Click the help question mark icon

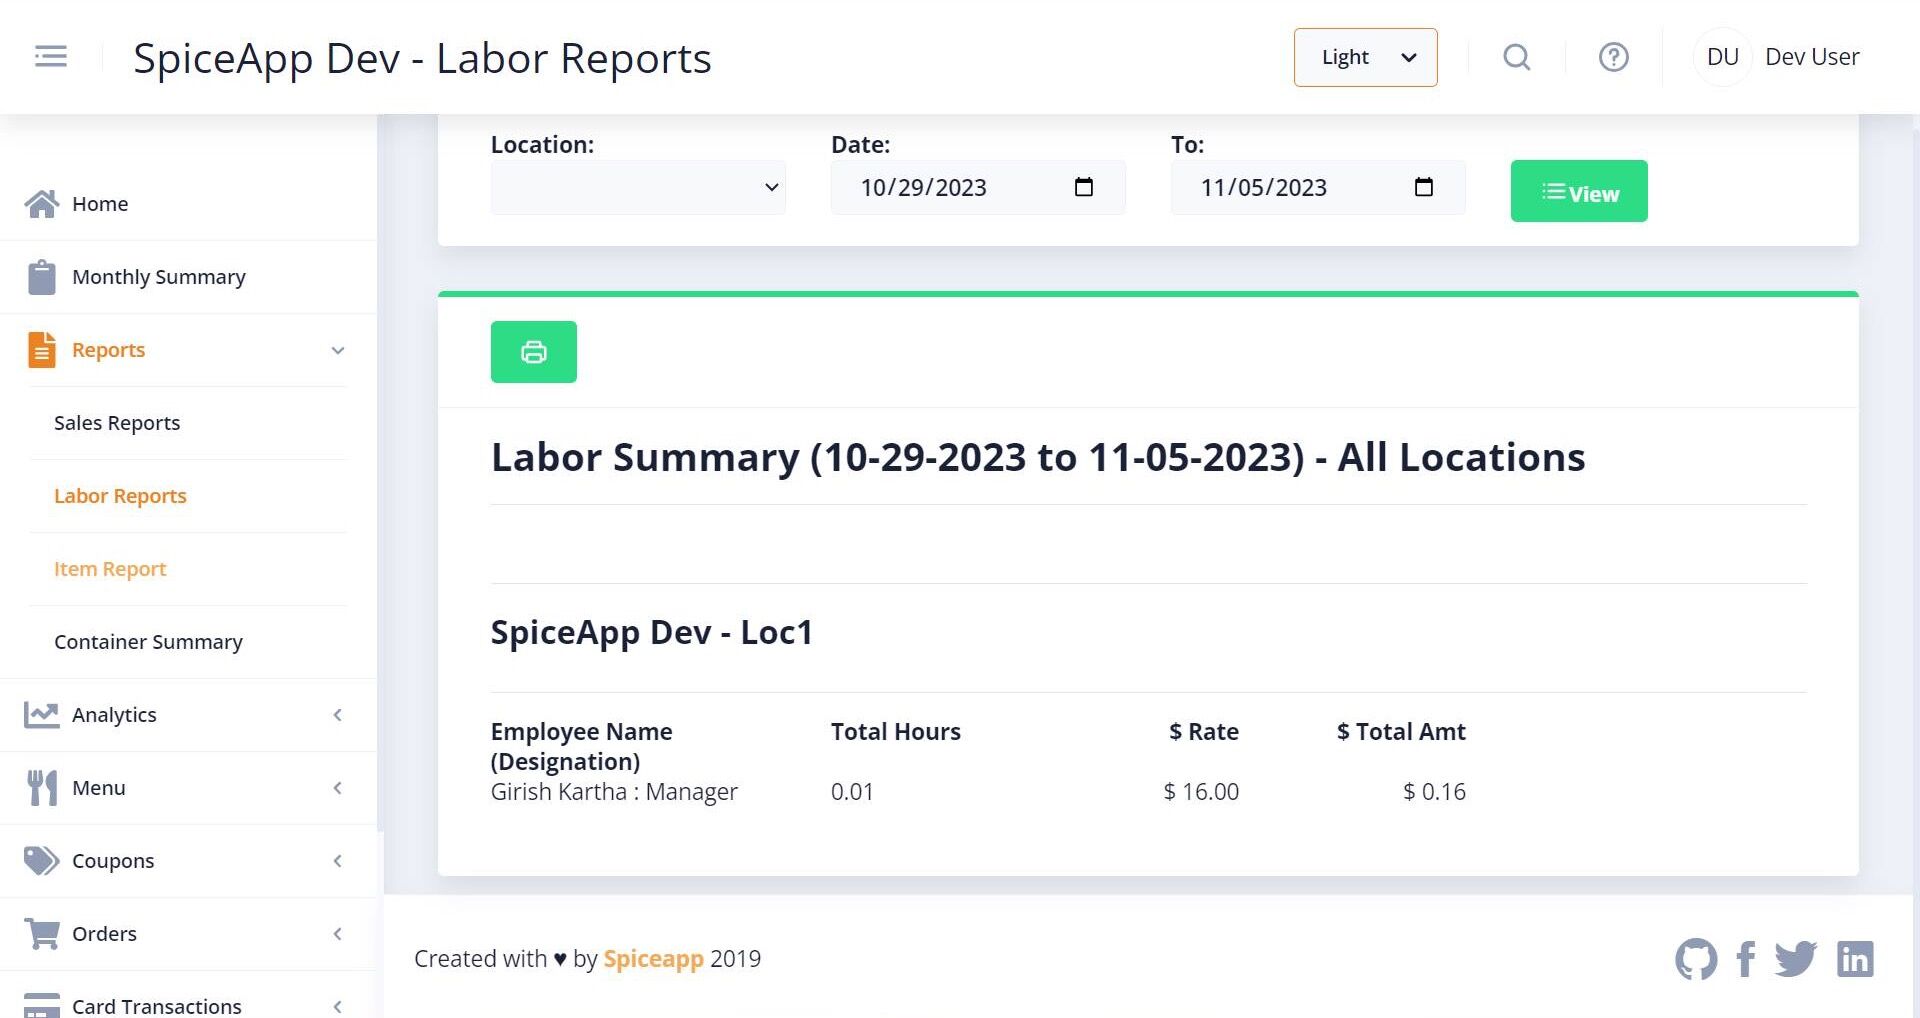coord(1614,57)
